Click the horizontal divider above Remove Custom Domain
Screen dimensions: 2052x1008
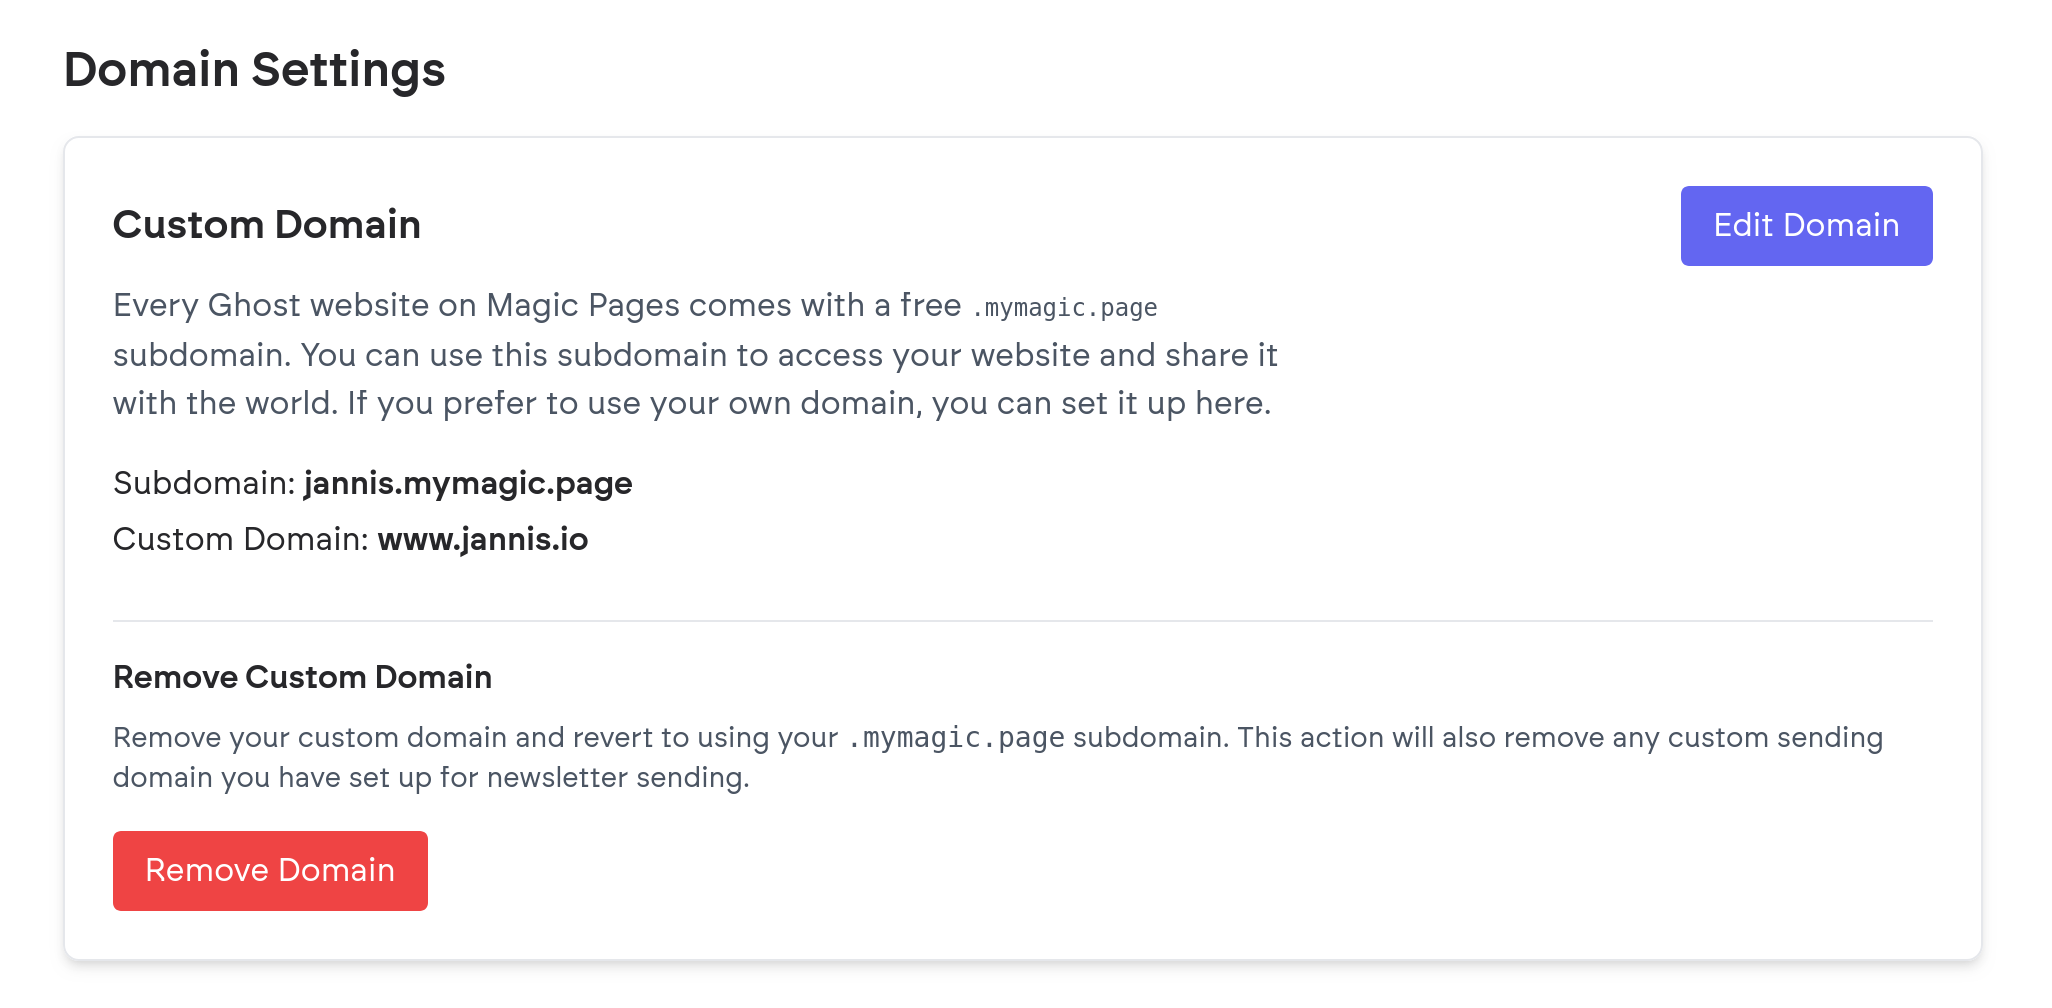pos(1022,621)
